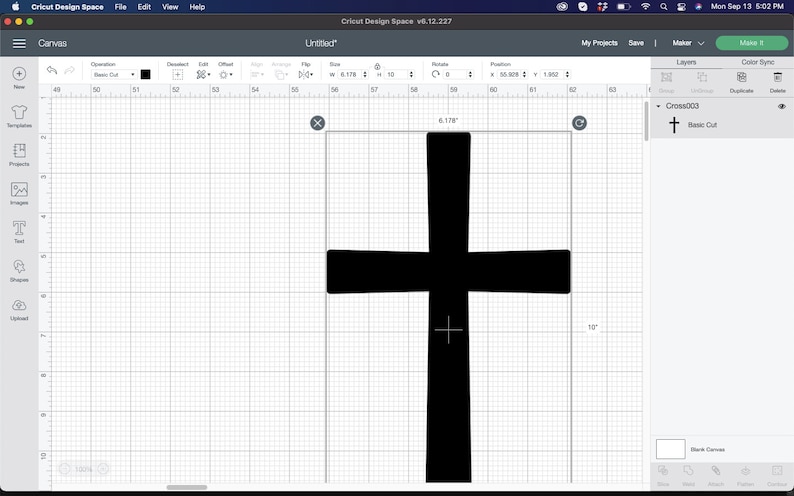Open the Edit menu in menu bar
794x496 pixels.
tap(144, 7)
